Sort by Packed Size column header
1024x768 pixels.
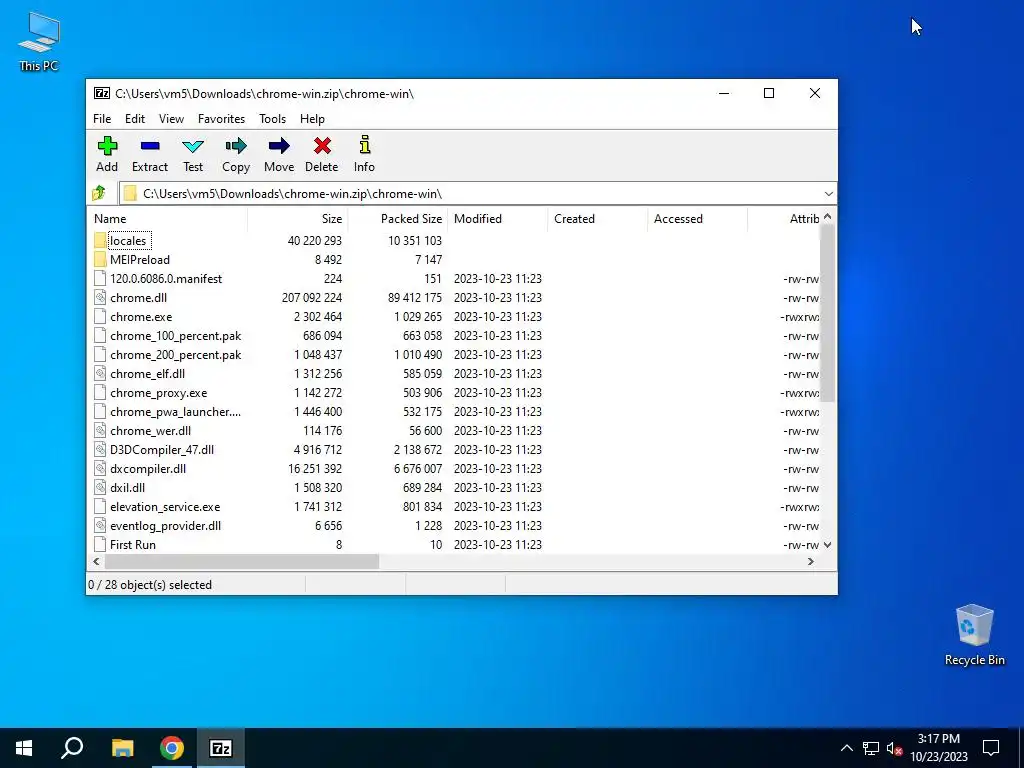(397, 219)
